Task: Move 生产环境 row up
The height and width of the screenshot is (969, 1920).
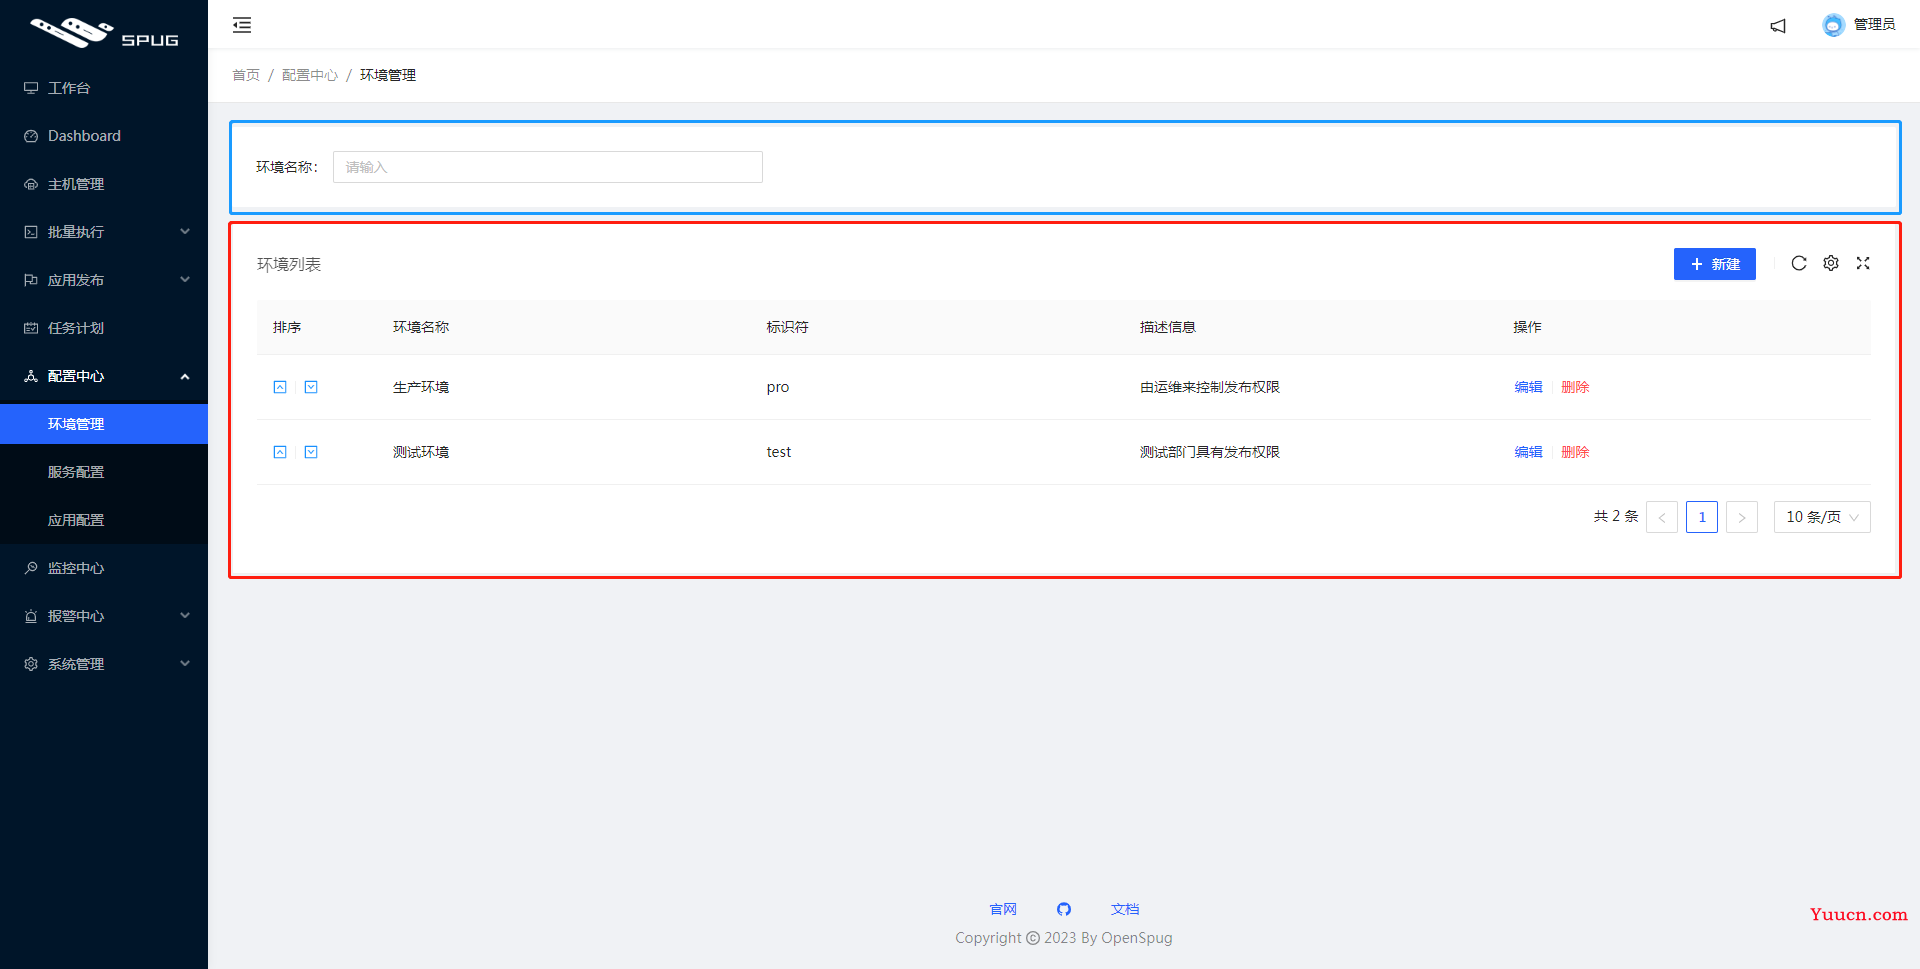Action: pos(280,387)
